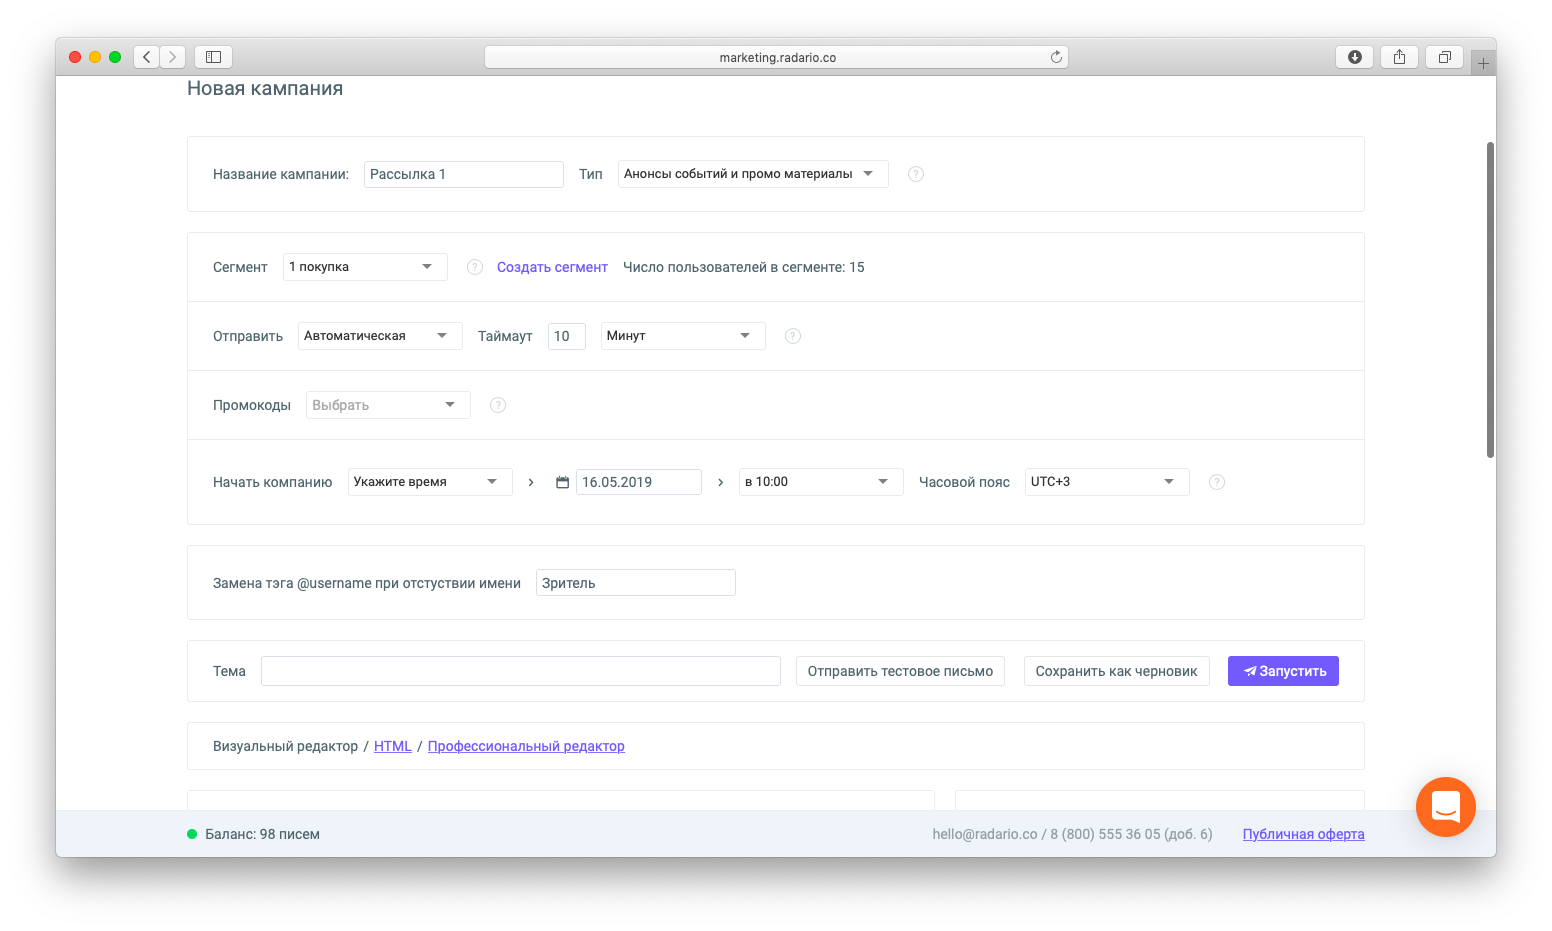This screenshot has height=931, width=1552.
Task: Click 'Создать сегмент' link
Action: pyautogui.click(x=552, y=267)
